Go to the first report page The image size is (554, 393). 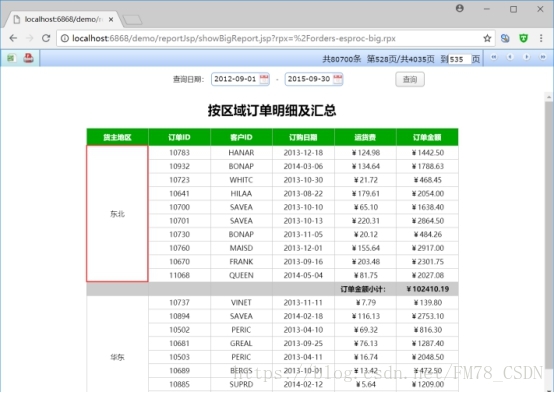494,57
